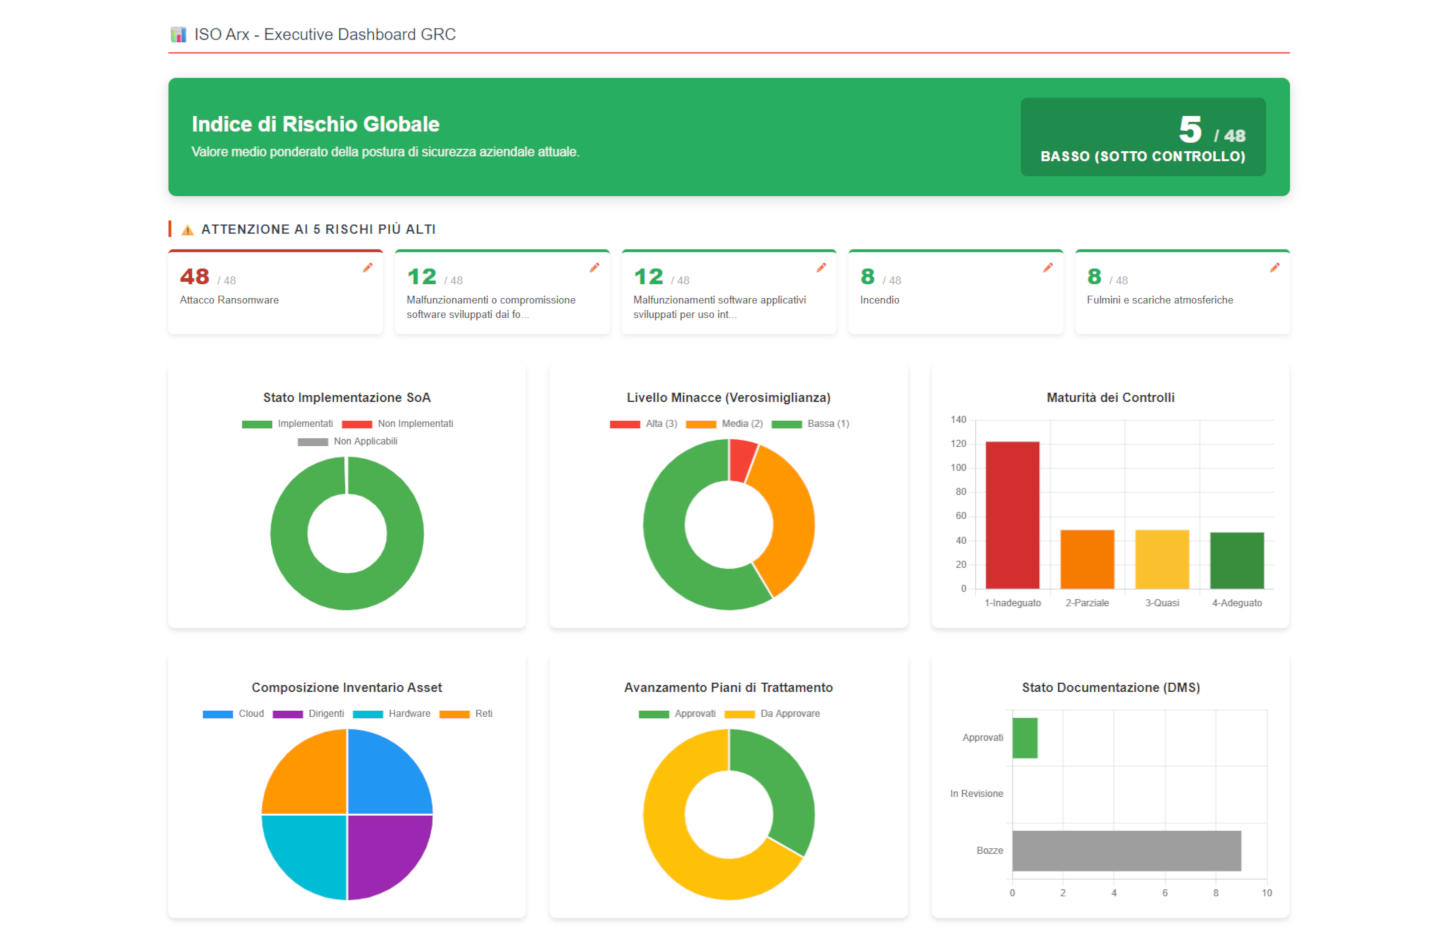Image resolution: width=1440 pixels, height=950 pixels.
Task: Click the warning triangle icon near Attenzione heading
Action: click(x=187, y=230)
